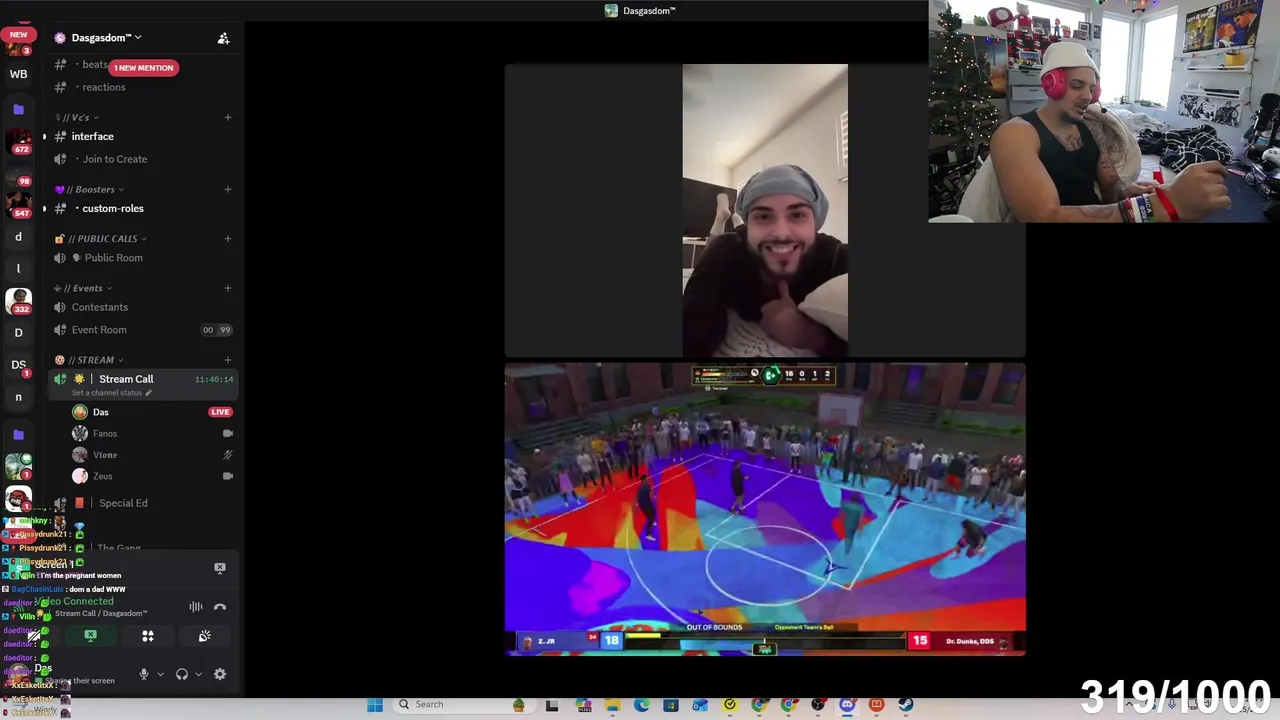Open Steam from the taskbar
Image resolution: width=1280 pixels, height=720 pixels.
pos(905,705)
